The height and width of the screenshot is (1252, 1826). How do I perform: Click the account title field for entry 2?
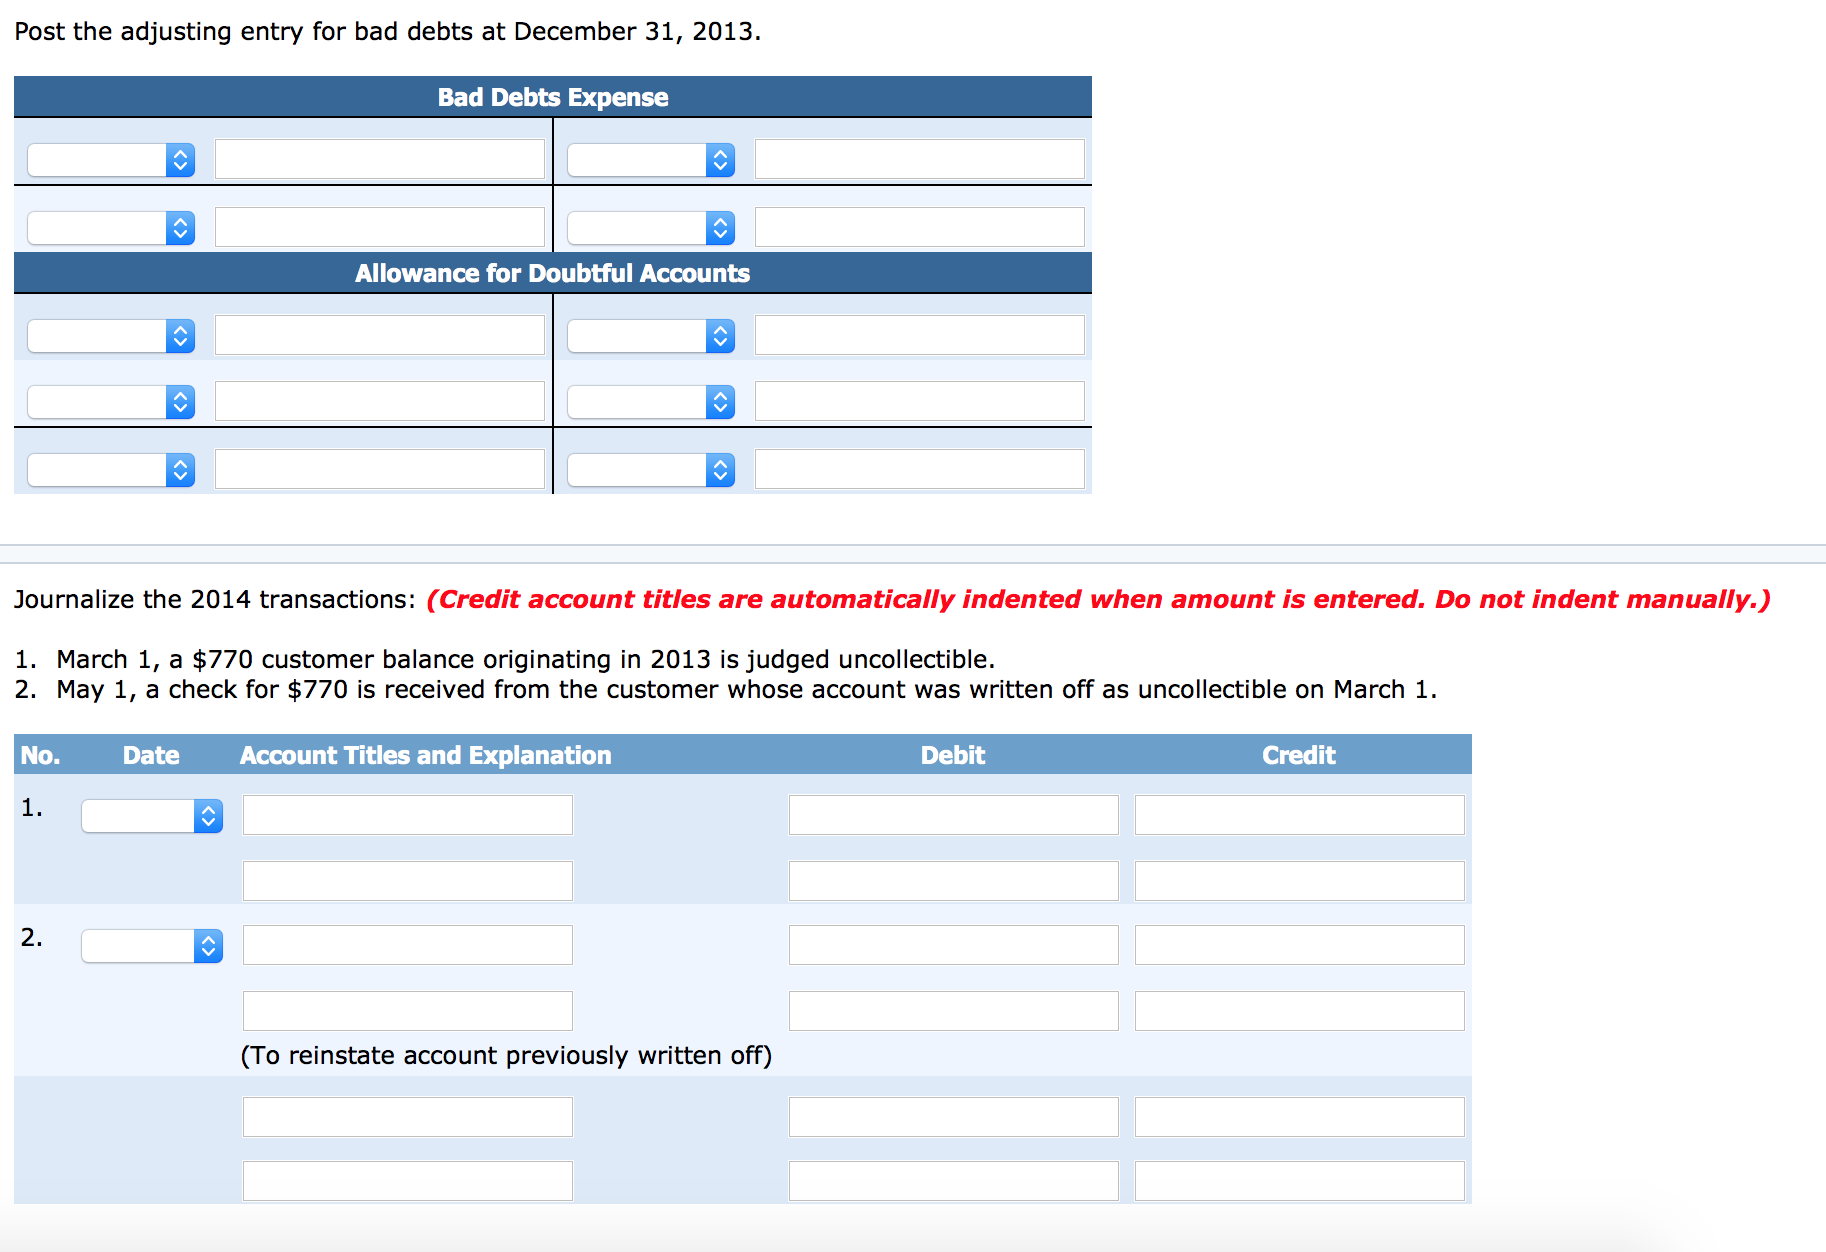tap(406, 944)
